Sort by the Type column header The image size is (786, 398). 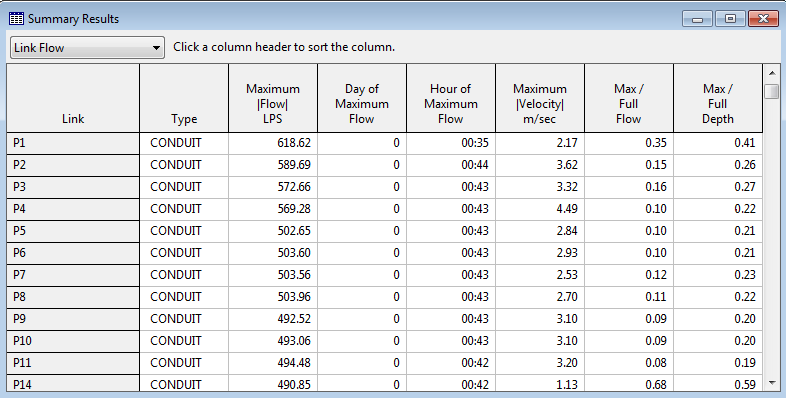pyautogui.click(x=184, y=98)
